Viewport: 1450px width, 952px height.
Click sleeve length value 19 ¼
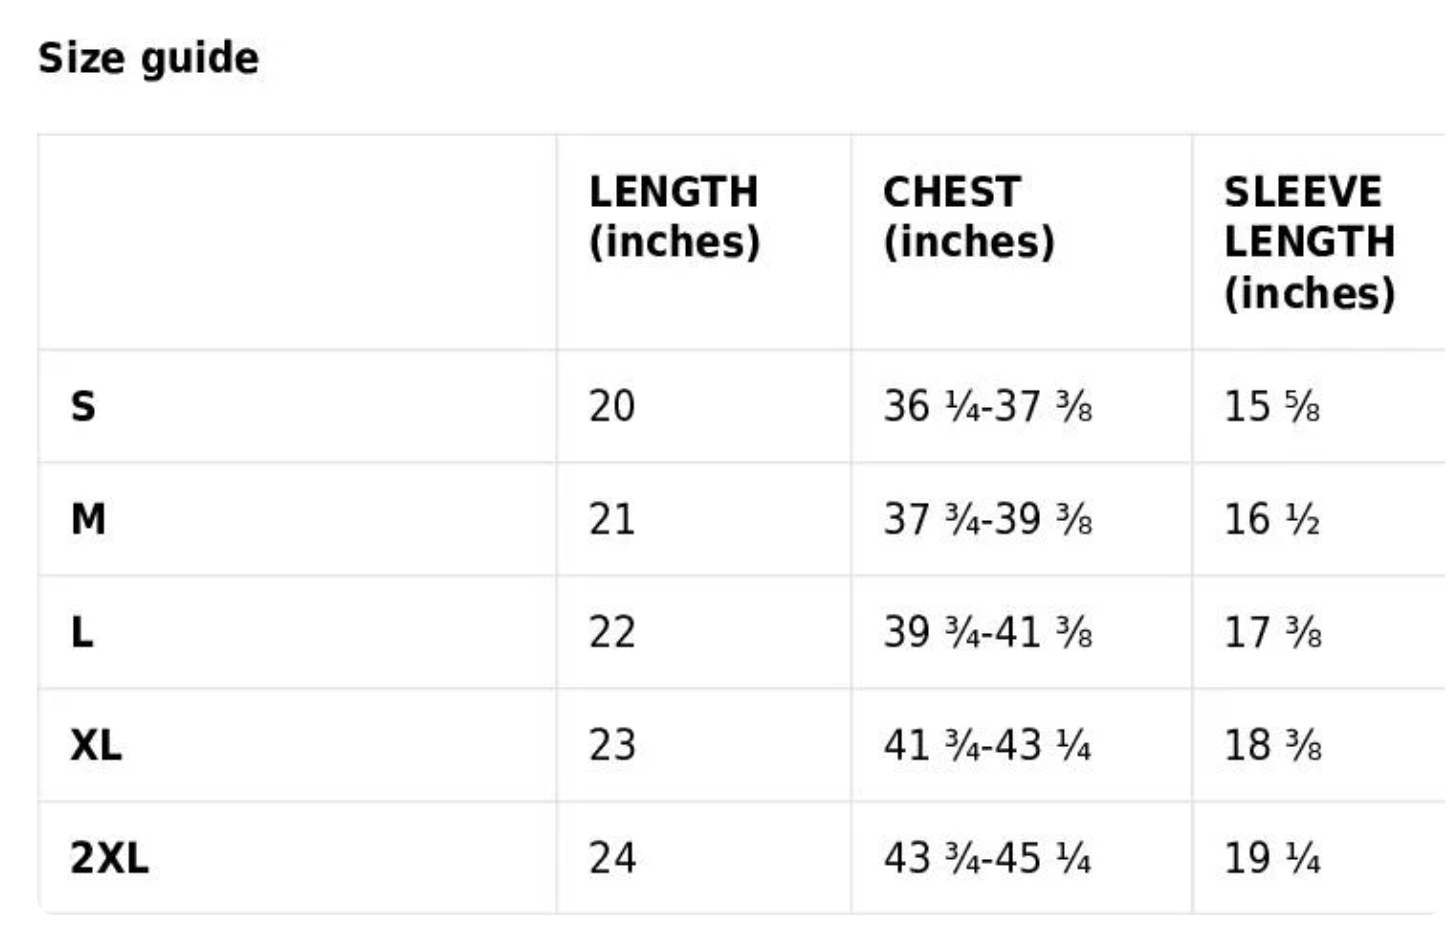(x=1271, y=859)
